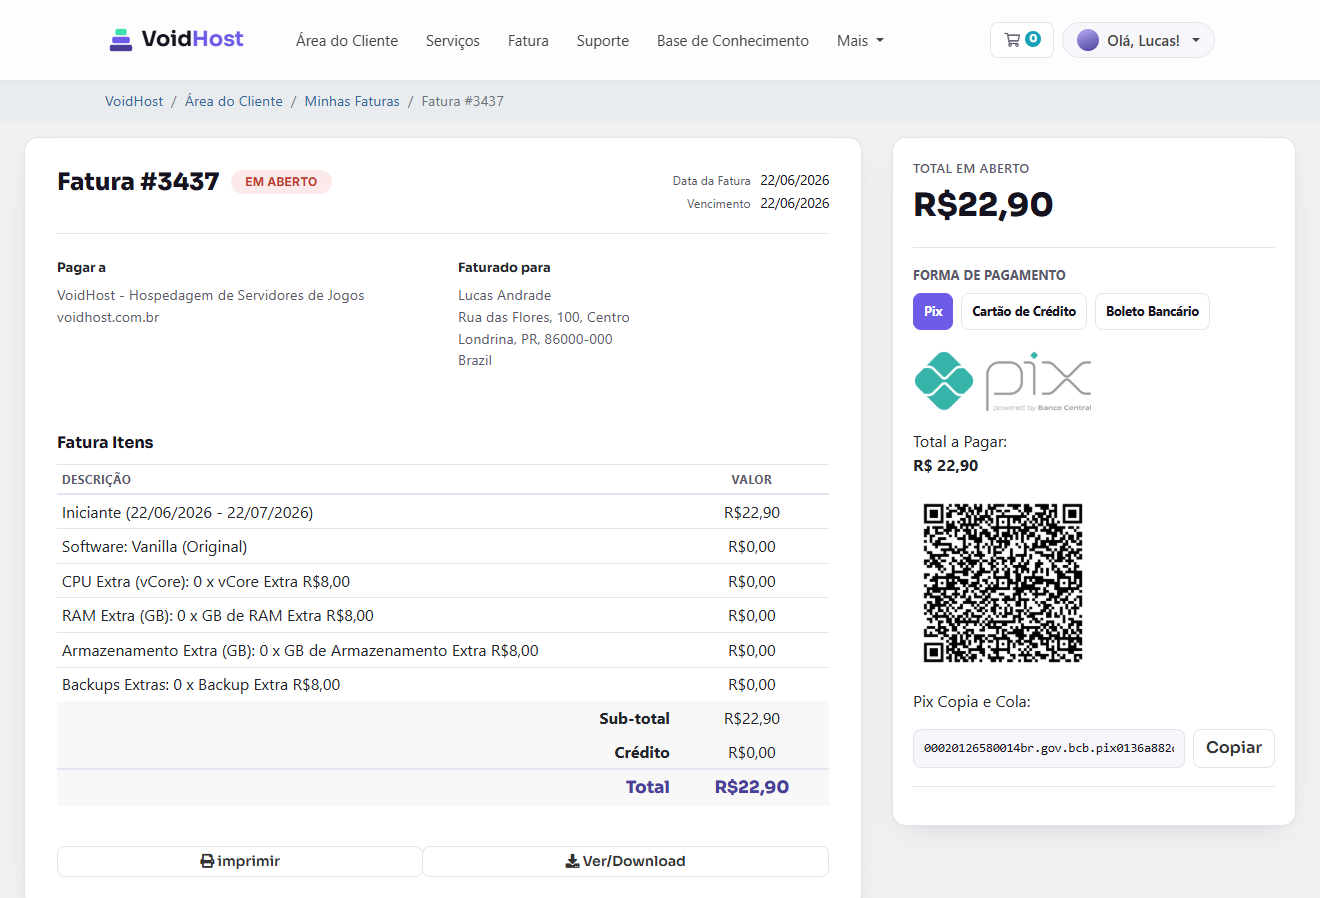Open Suporte in top navigation

coord(603,41)
